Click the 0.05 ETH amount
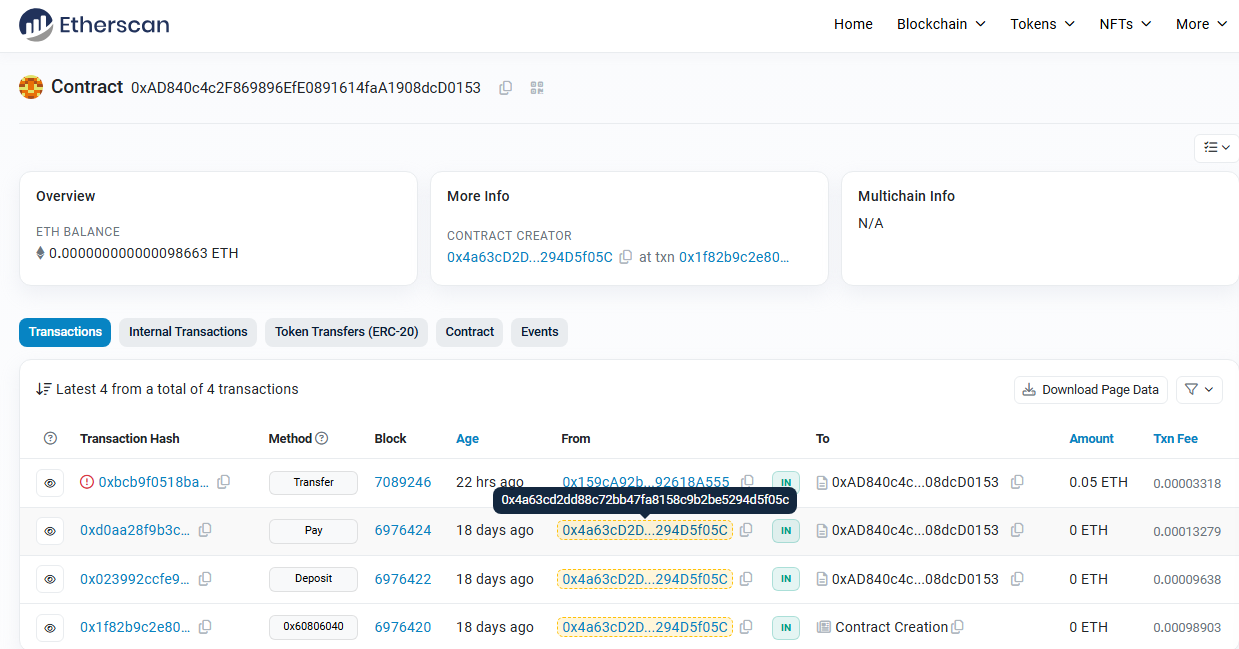 pyautogui.click(x=1098, y=482)
